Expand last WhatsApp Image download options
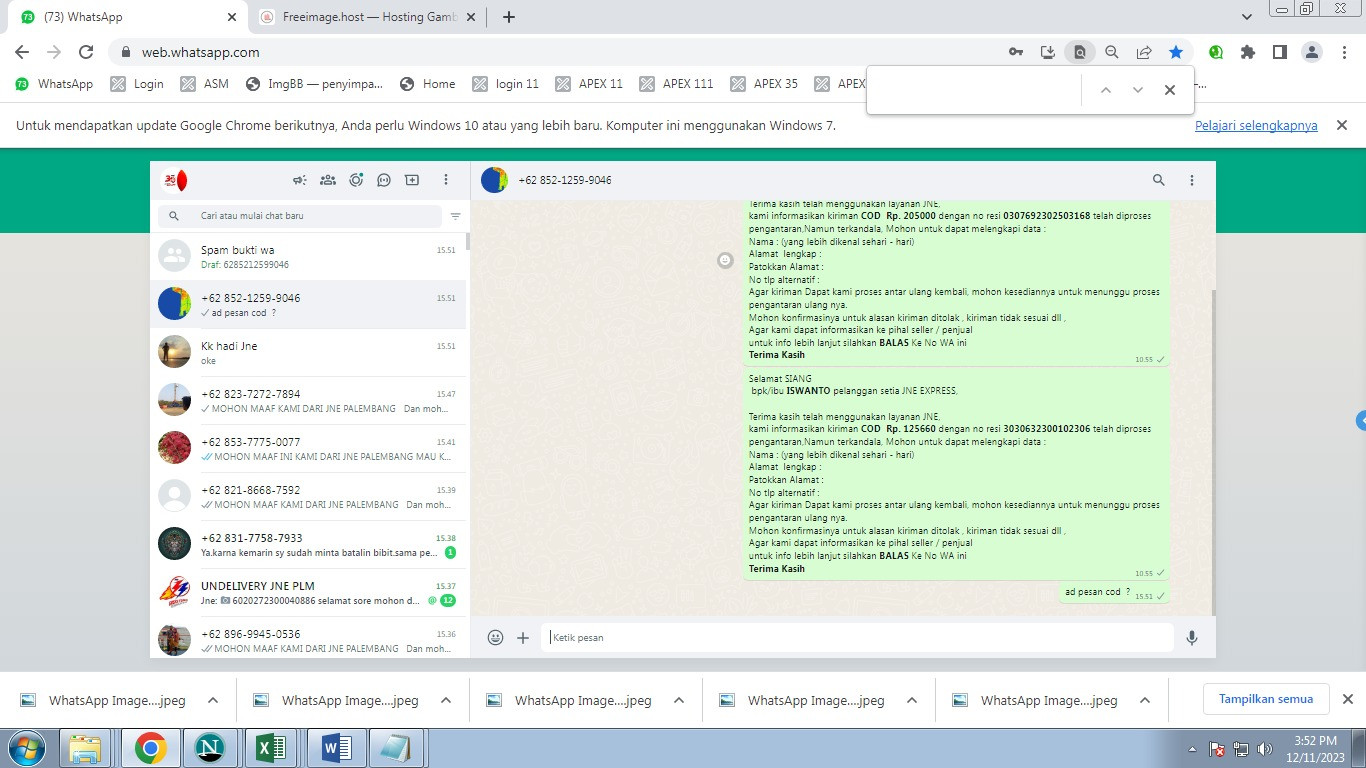This screenshot has width=1366, height=768. click(1145, 700)
